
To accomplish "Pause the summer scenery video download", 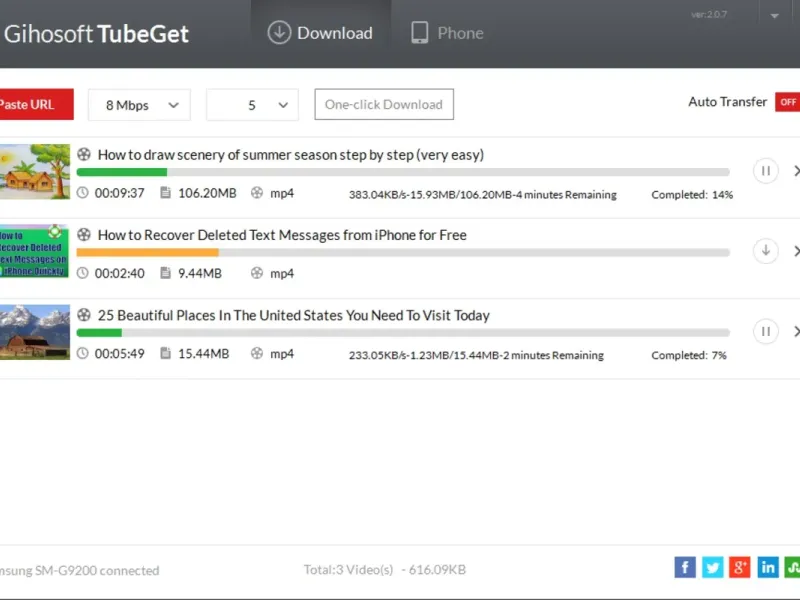I will [765, 171].
